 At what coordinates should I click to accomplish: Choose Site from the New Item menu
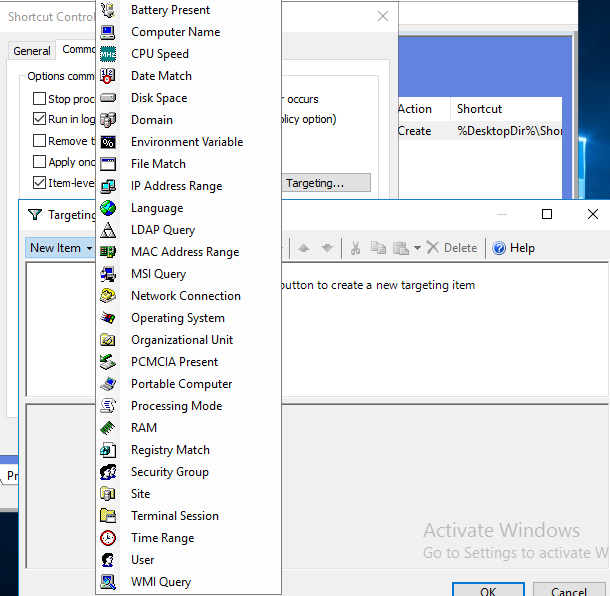tap(188, 494)
